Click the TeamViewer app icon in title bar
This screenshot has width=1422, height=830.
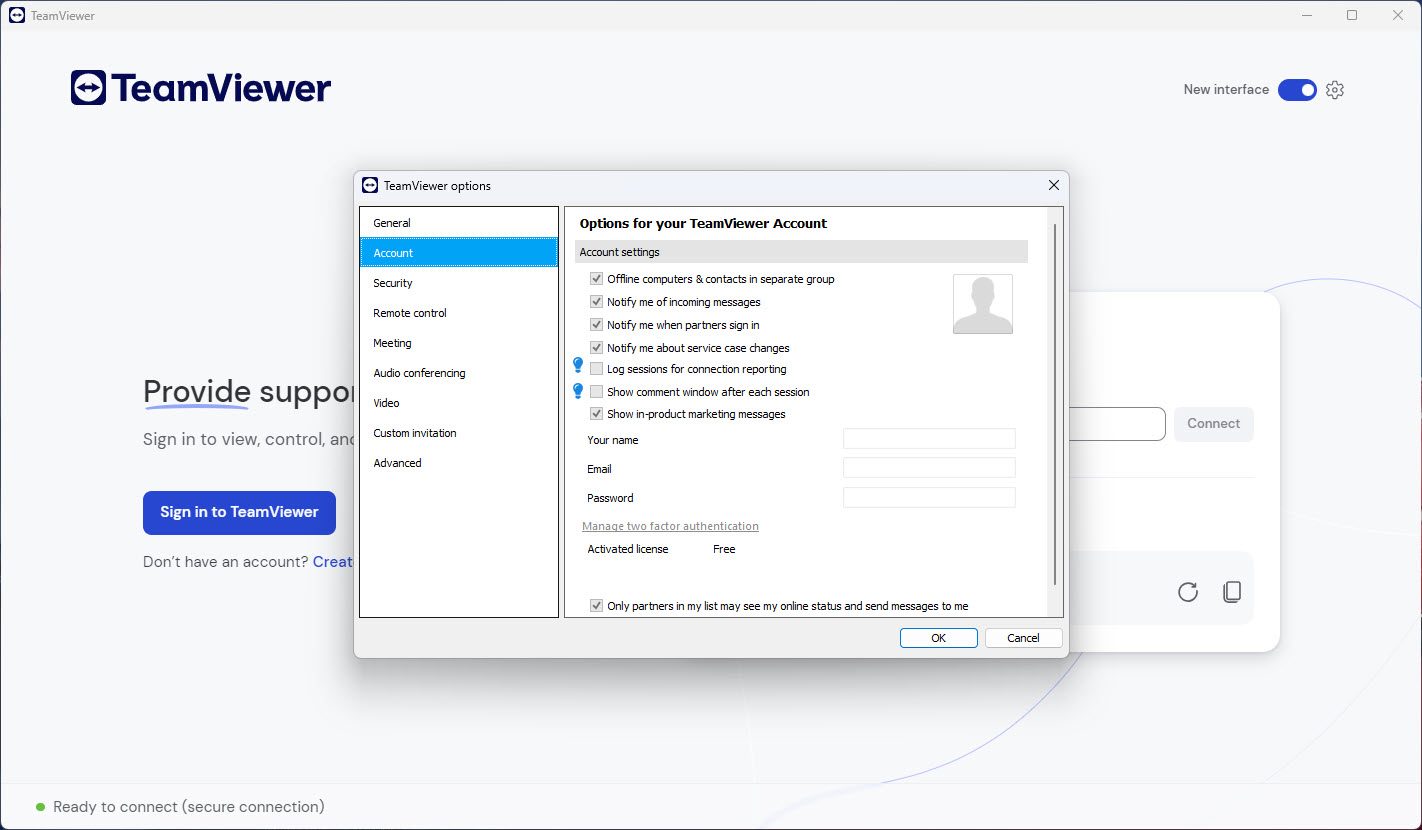click(17, 16)
